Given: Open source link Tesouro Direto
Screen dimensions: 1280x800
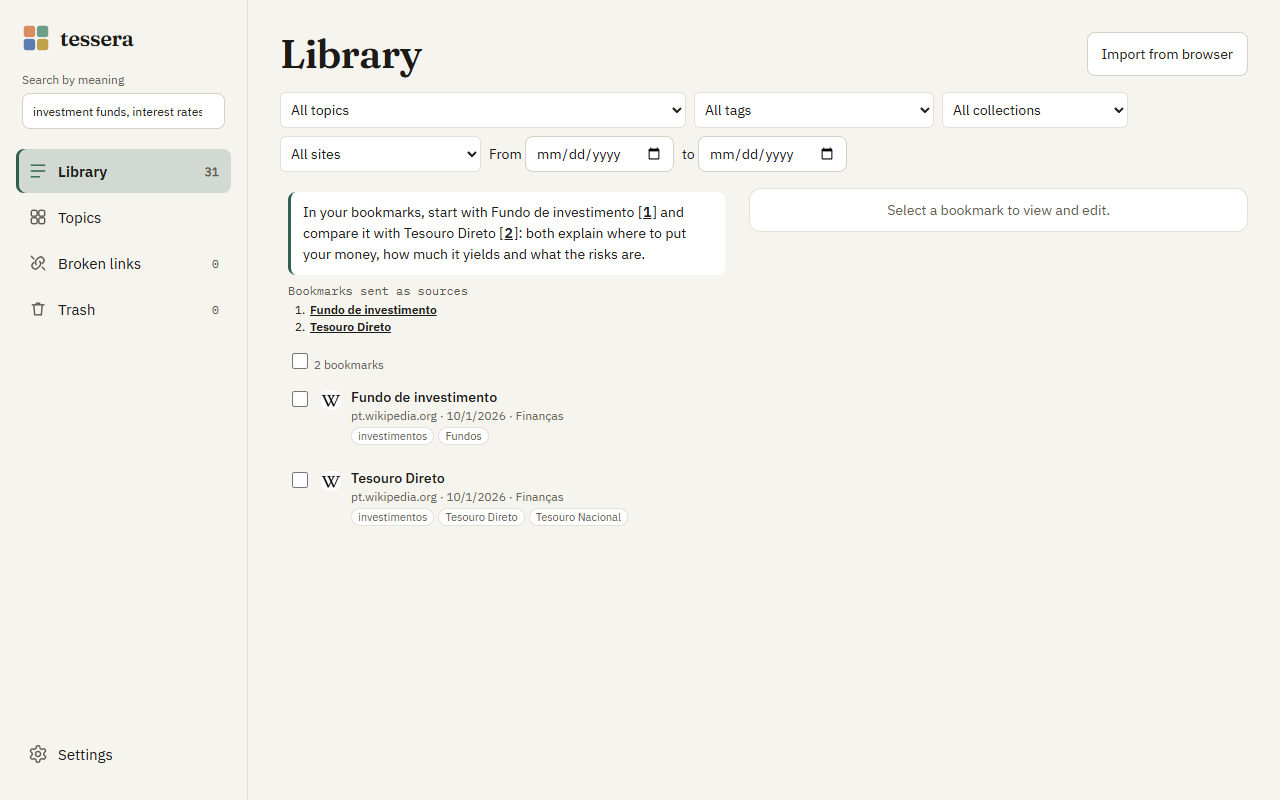Looking at the screenshot, I should point(350,327).
